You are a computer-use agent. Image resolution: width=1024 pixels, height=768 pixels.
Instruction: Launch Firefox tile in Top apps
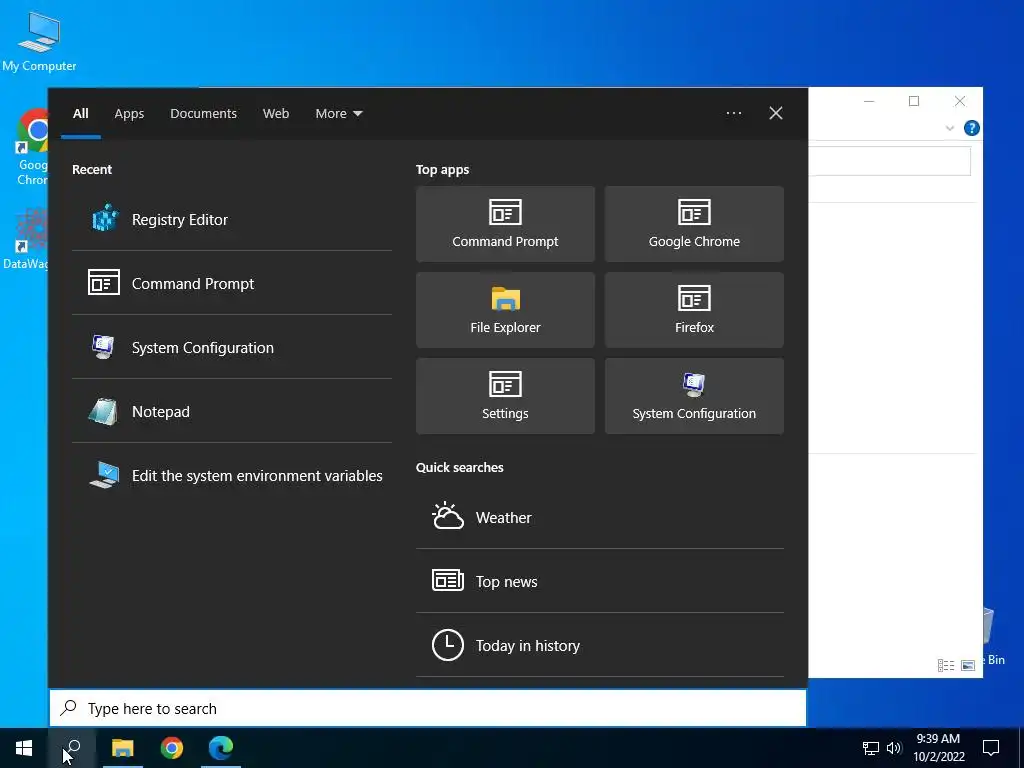(x=694, y=310)
